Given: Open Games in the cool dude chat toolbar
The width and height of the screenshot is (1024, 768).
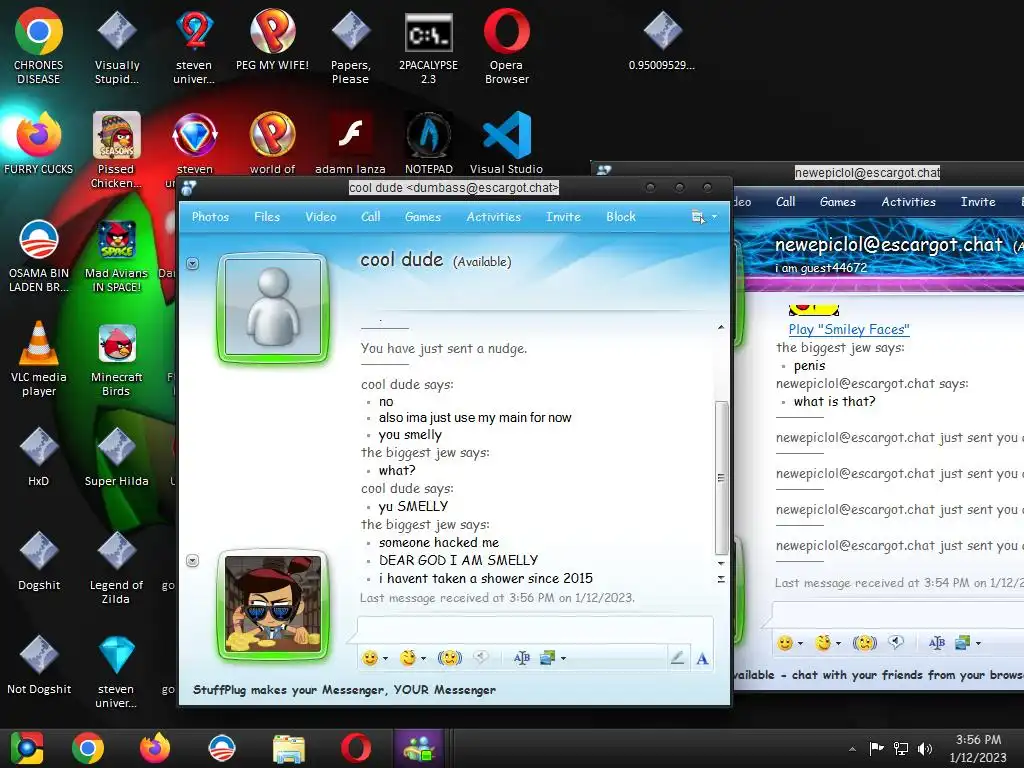Looking at the screenshot, I should tap(423, 217).
